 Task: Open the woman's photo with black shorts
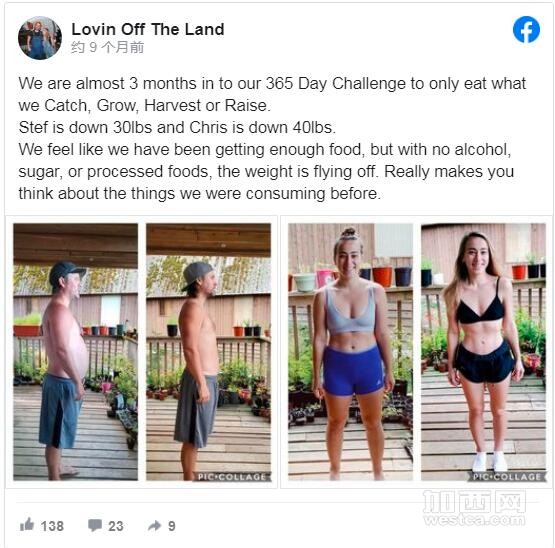pyautogui.click(x=484, y=352)
